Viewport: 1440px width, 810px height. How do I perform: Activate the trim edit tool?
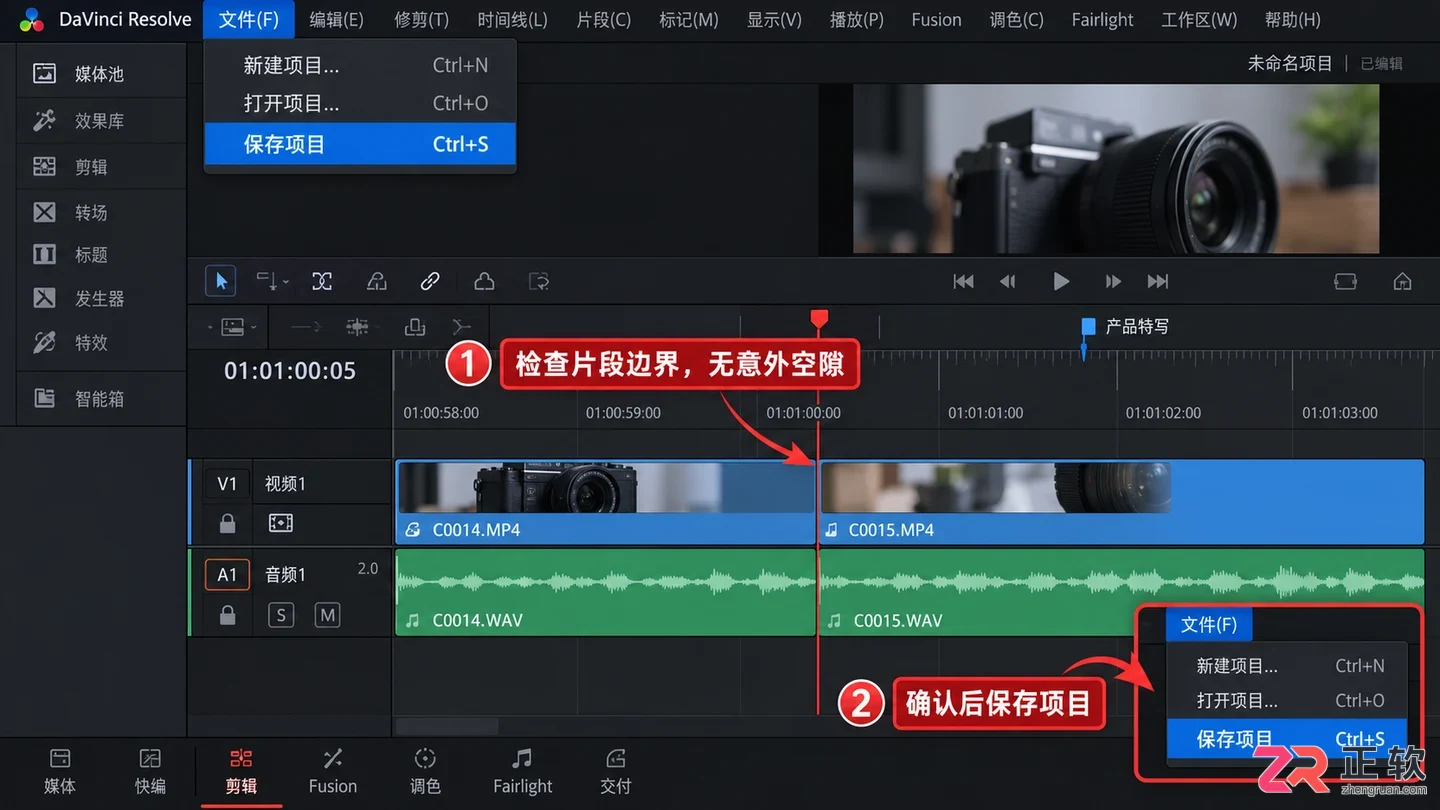point(267,281)
